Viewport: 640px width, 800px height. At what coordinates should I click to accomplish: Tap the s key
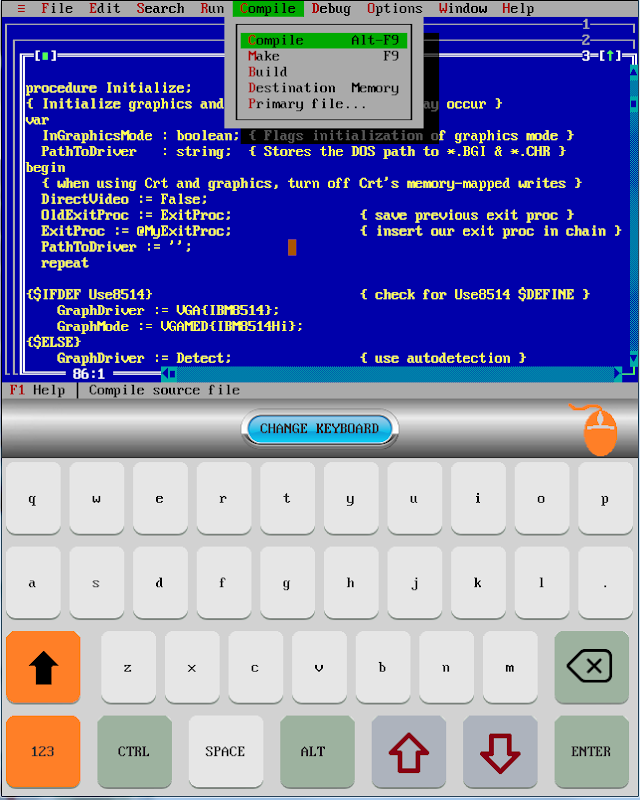click(x=96, y=583)
